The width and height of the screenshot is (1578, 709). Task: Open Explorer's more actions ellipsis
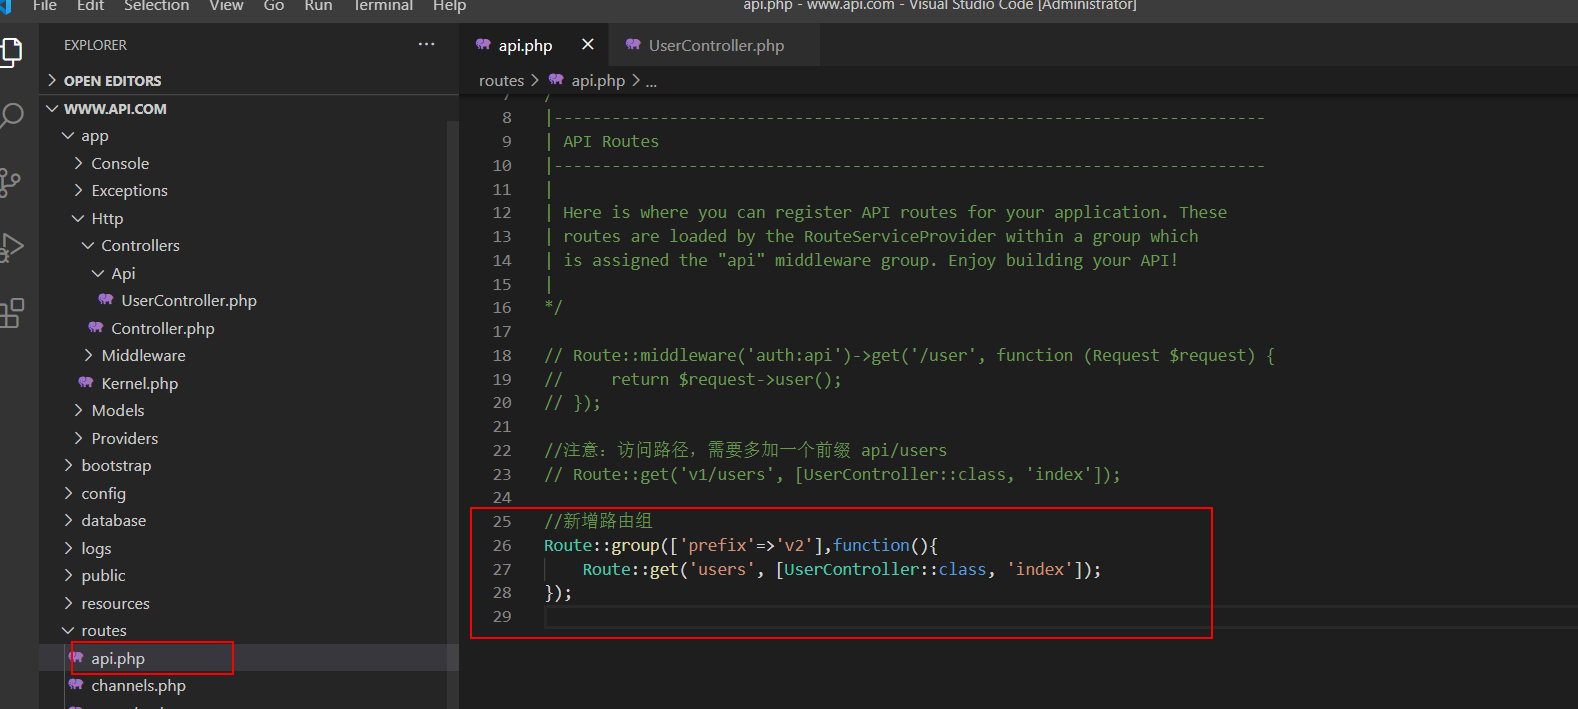[x=427, y=44]
